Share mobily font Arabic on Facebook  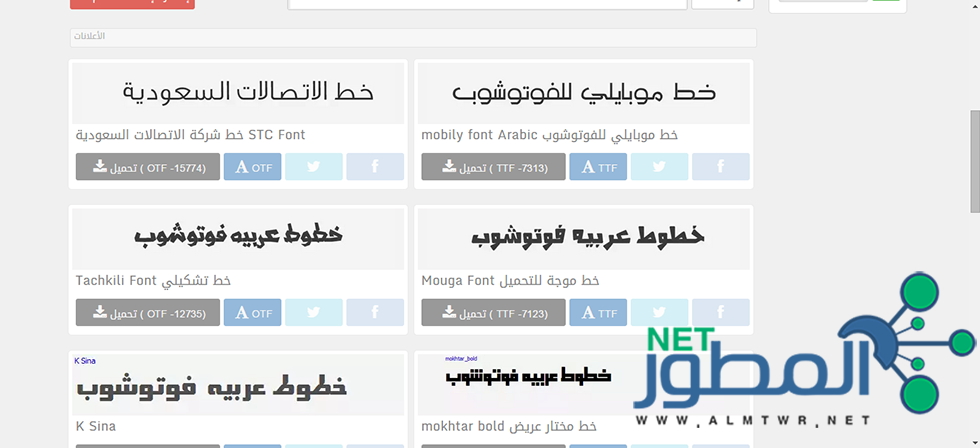[721, 167]
